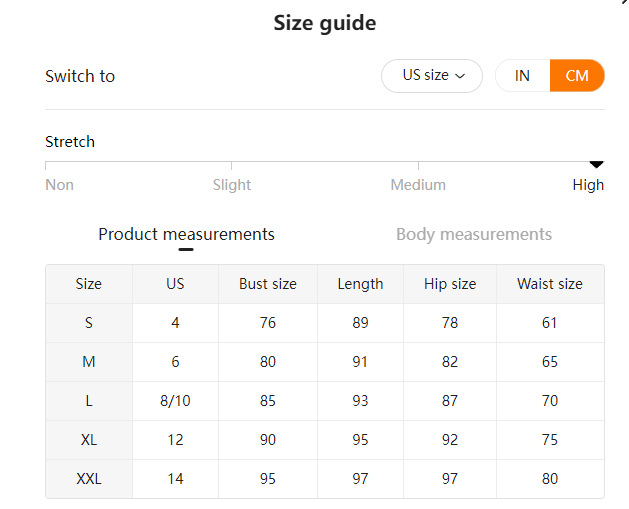Click the S size row label
The width and height of the screenshot is (629, 509).
click(x=89, y=323)
